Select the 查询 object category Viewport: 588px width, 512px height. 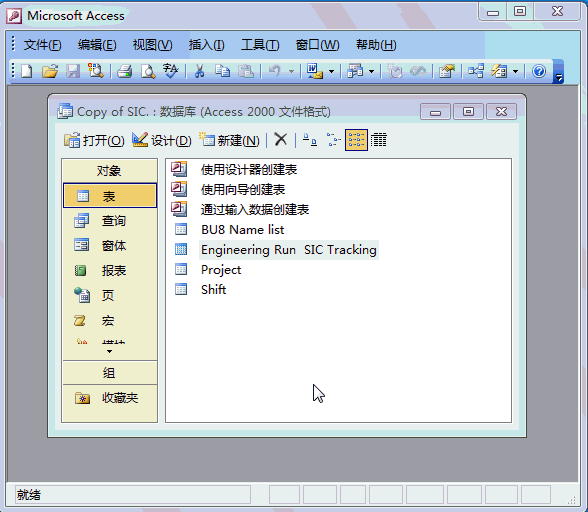click(110, 221)
